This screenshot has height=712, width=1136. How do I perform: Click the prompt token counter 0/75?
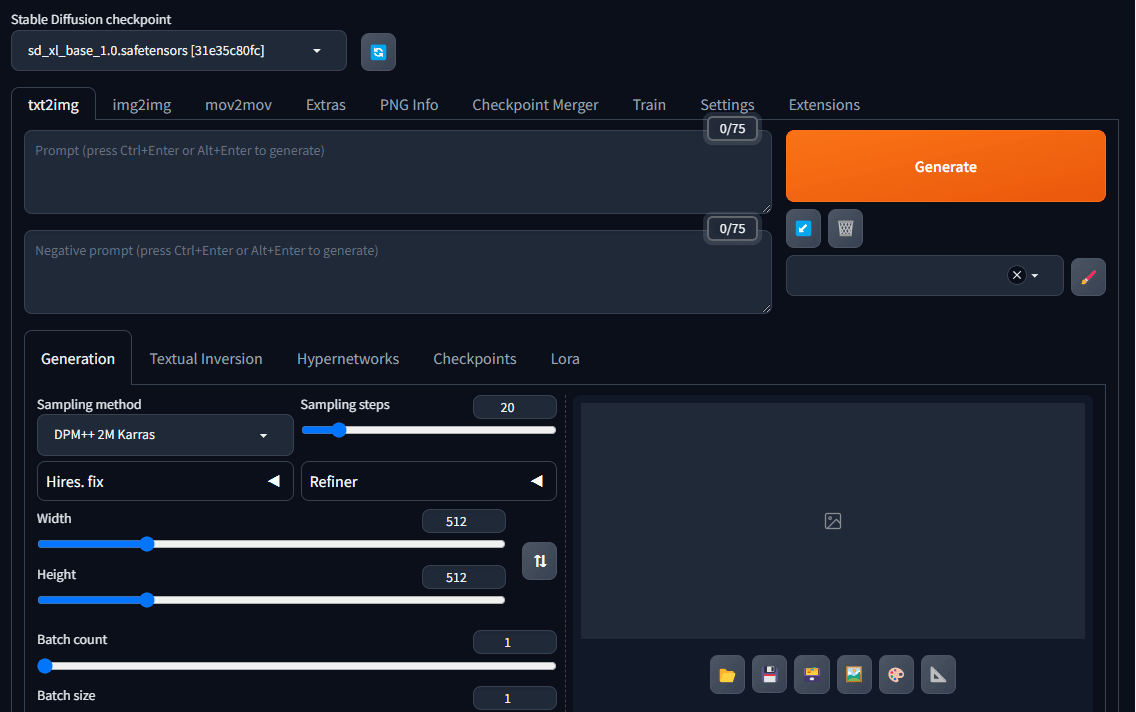click(732, 129)
